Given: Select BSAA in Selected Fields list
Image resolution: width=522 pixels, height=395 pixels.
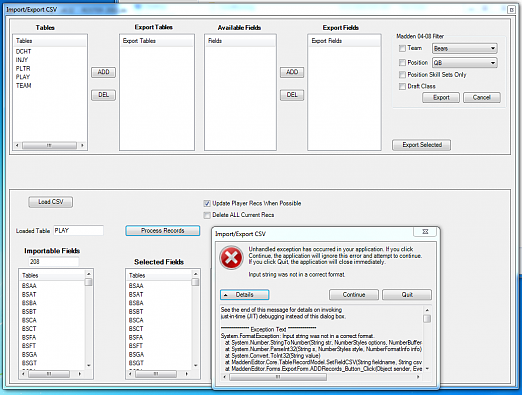Looking at the screenshot, I should coord(136,286).
